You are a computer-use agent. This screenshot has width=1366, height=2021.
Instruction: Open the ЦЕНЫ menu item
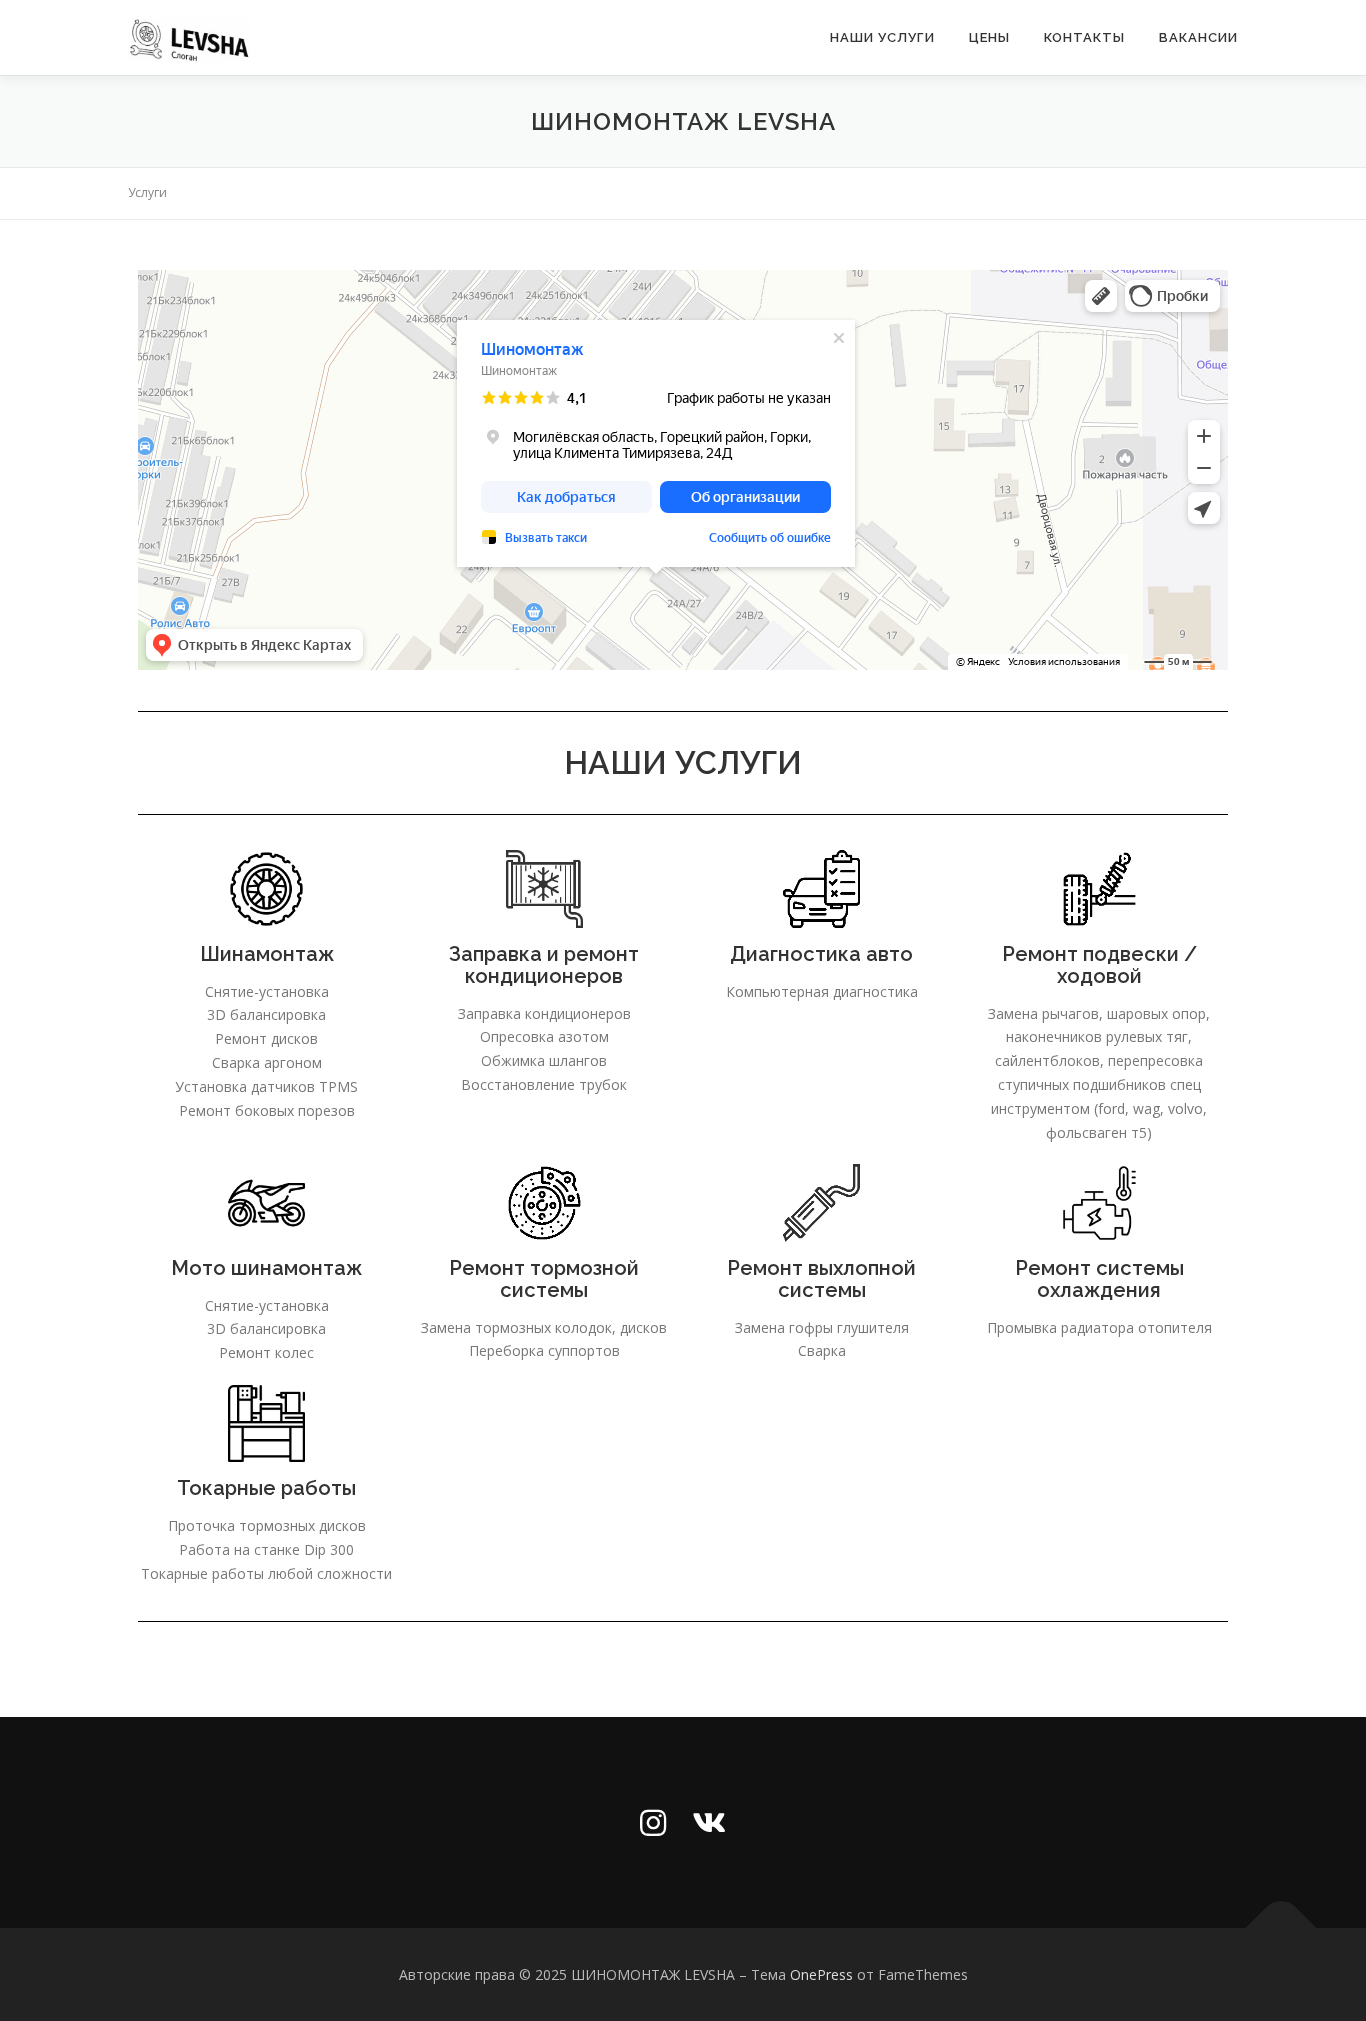click(988, 38)
